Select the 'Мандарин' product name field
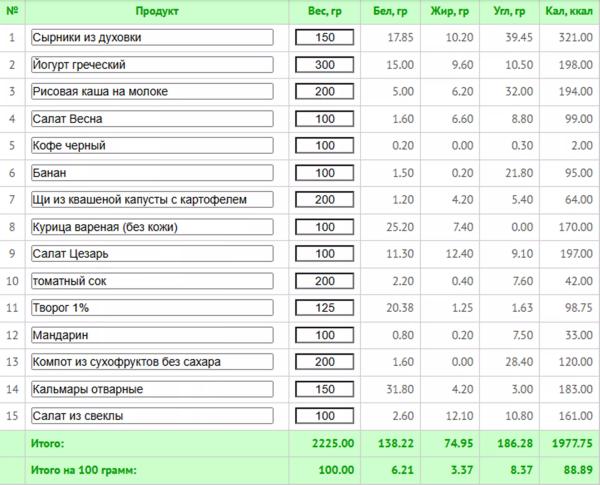 (152, 334)
